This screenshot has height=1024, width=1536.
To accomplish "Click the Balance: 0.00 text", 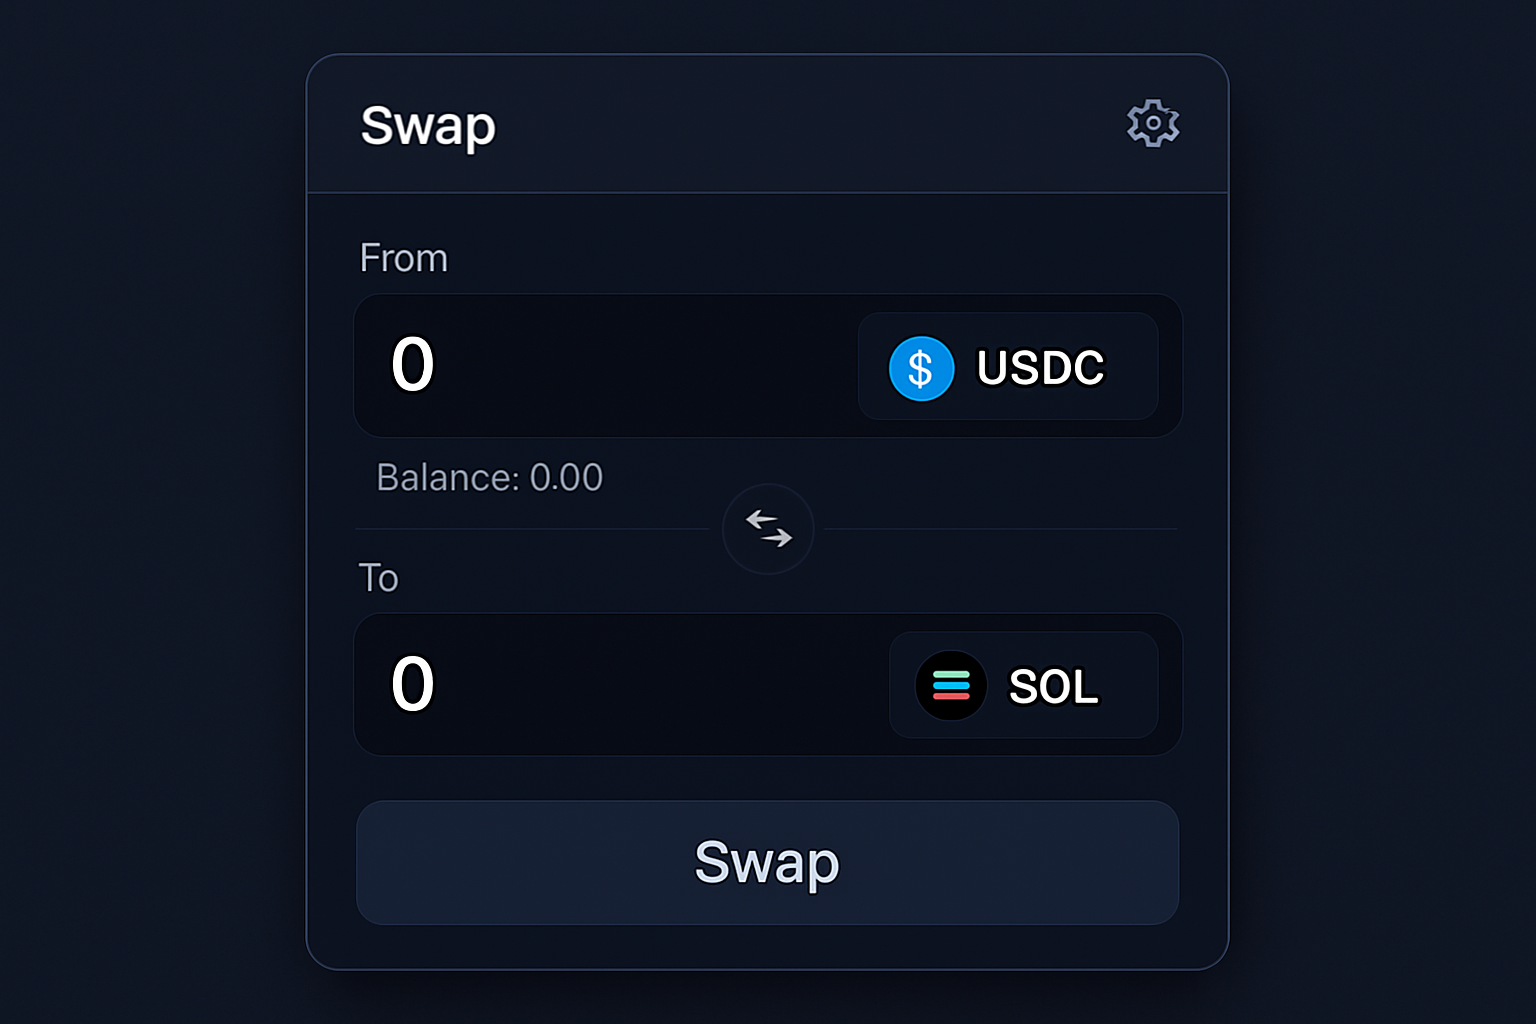I will pos(490,478).
